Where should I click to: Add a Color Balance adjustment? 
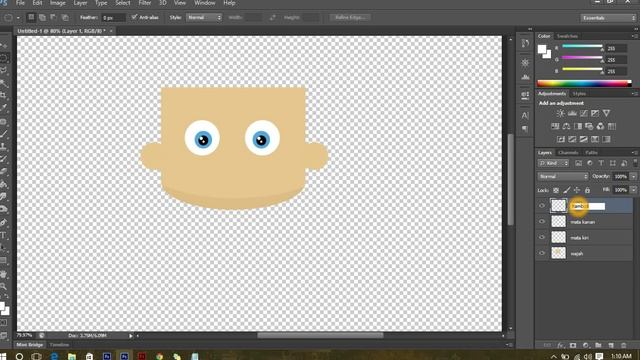pyautogui.click(x=567, y=127)
